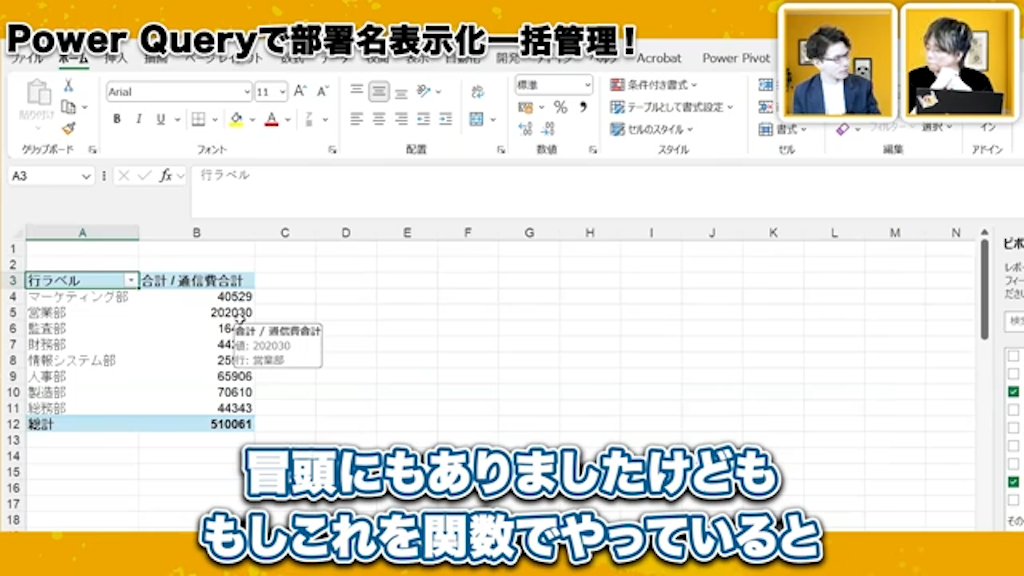The width and height of the screenshot is (1024, 576).
Task: Click the comma style icon
Action: pos(583,107)
